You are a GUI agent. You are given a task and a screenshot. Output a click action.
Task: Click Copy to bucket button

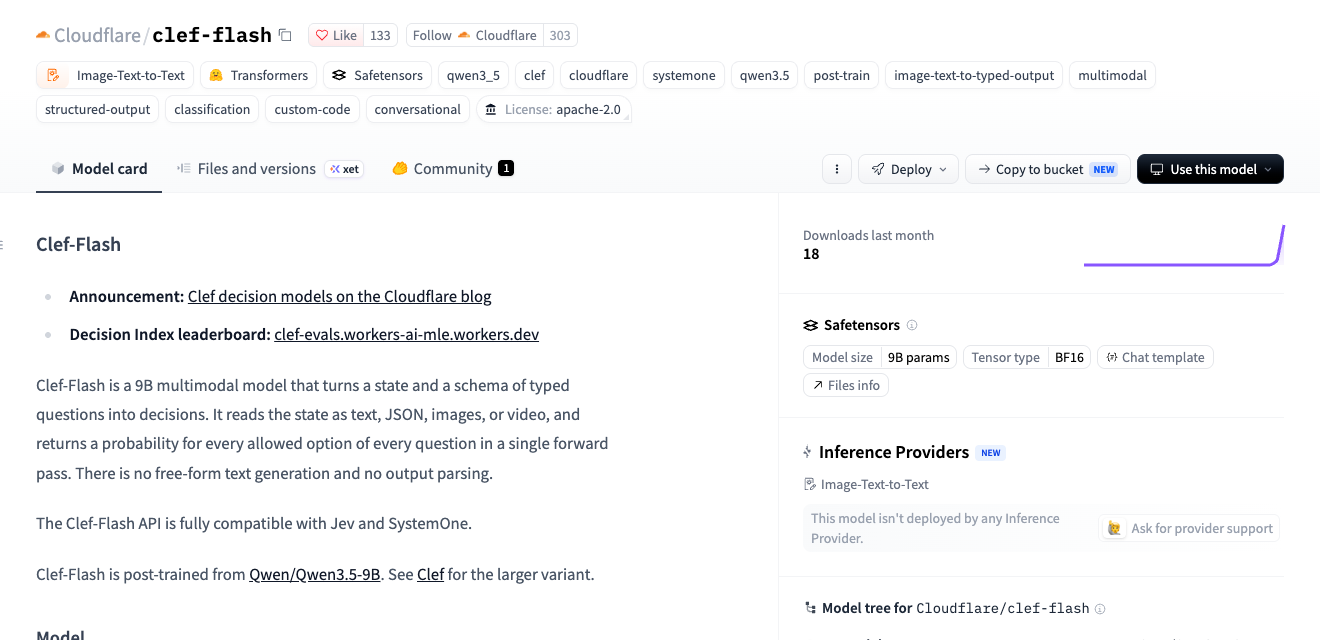point(1047,169)
